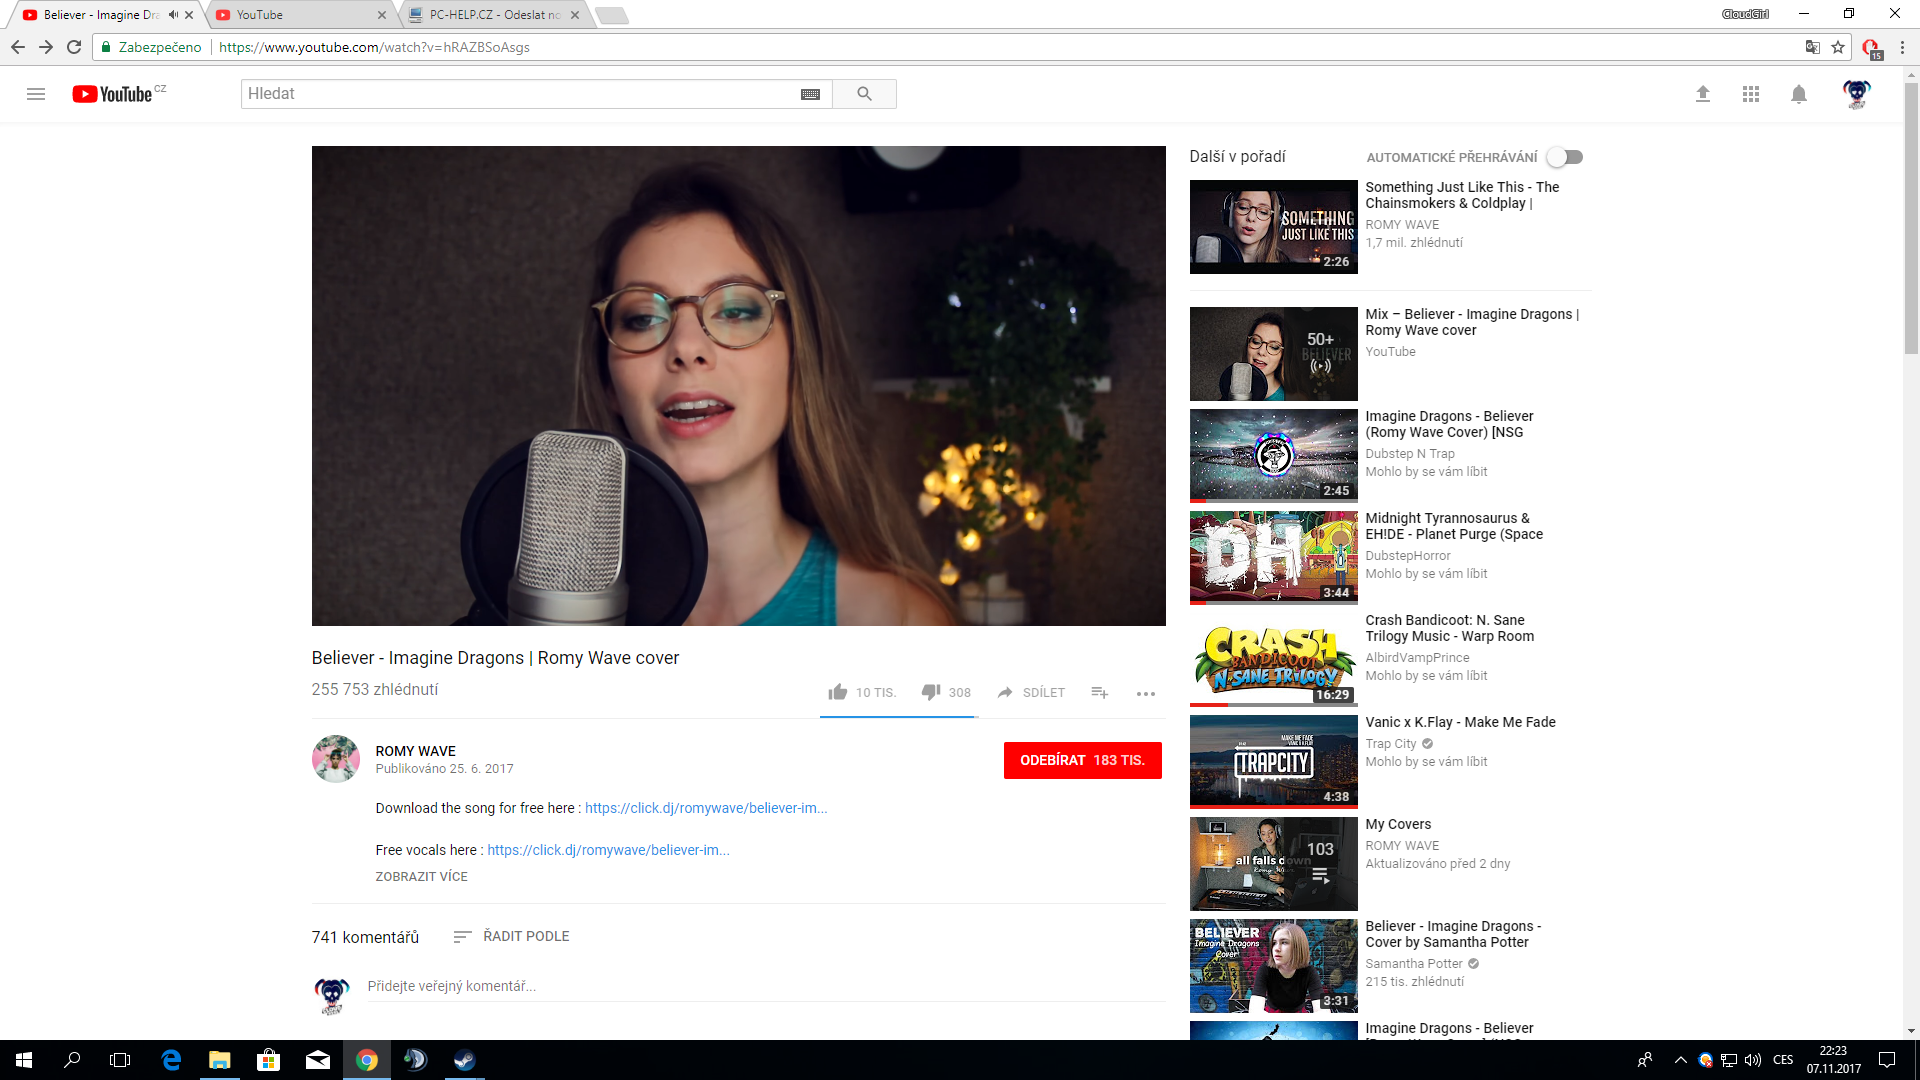Click the Sdílet share arrow button

click(1031, 692)
